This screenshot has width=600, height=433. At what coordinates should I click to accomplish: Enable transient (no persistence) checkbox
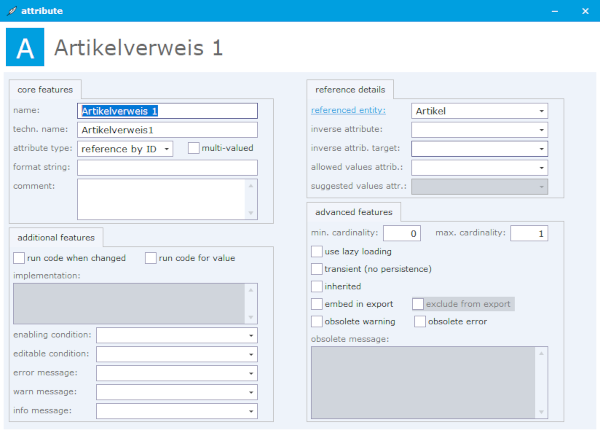(x=317, y=269)
